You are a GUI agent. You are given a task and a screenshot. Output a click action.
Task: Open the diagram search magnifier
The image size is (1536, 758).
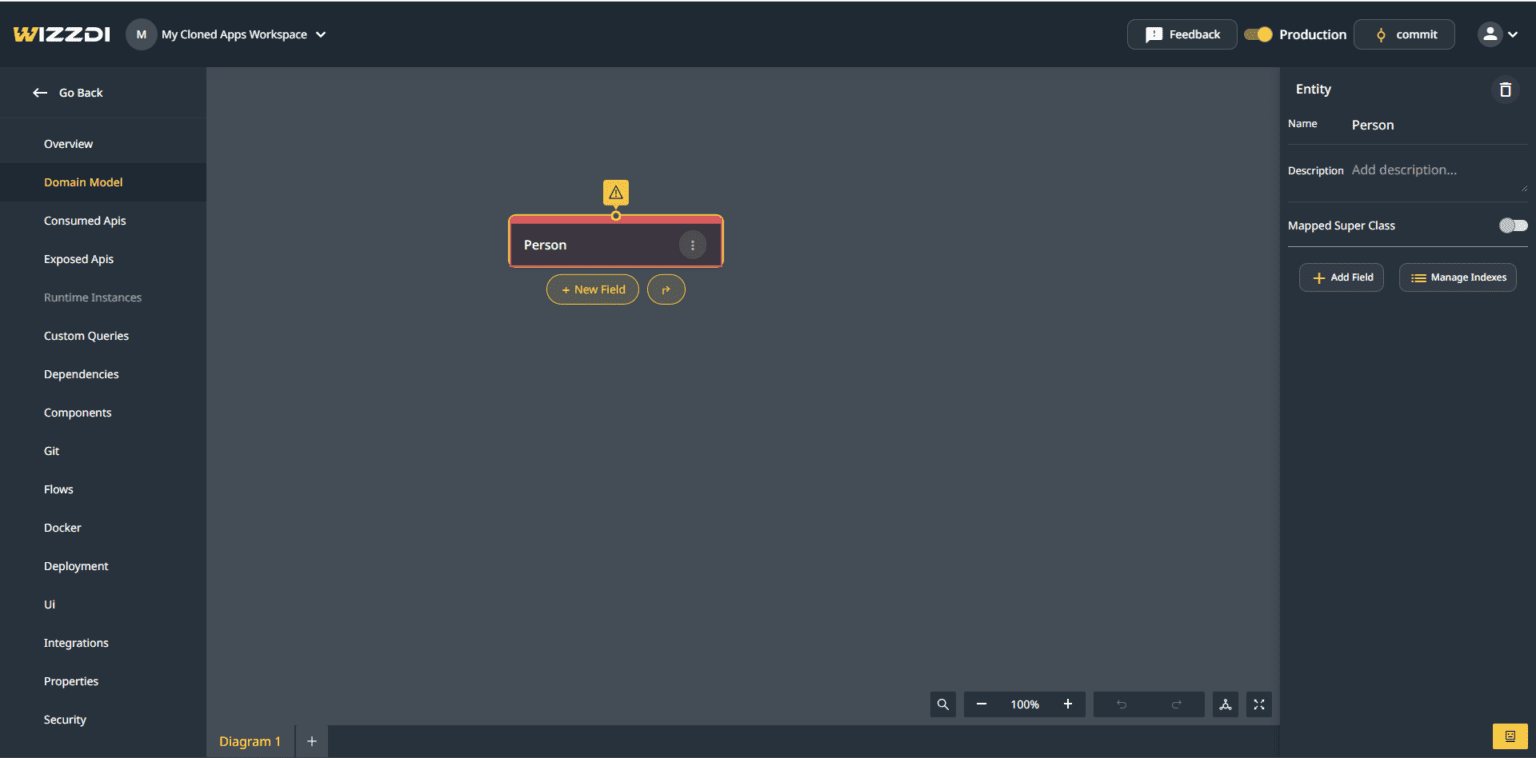pos(943,704)
